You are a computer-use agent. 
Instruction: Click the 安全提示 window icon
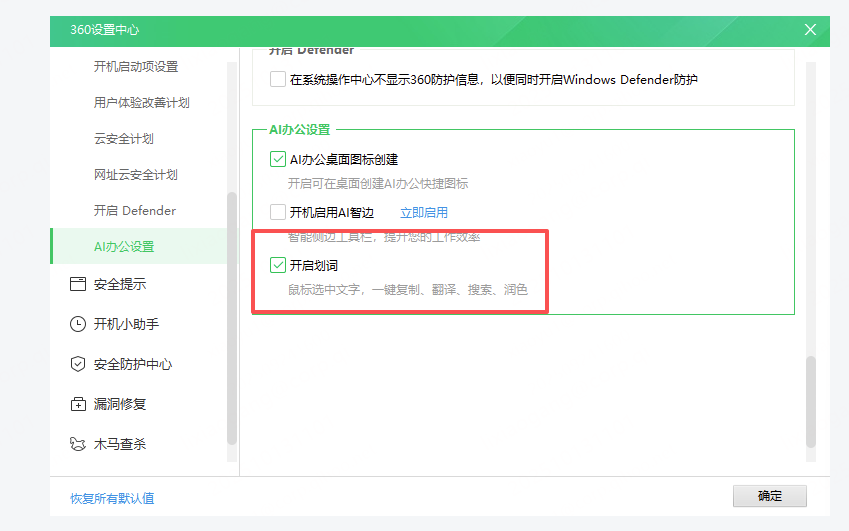(78, 284)
